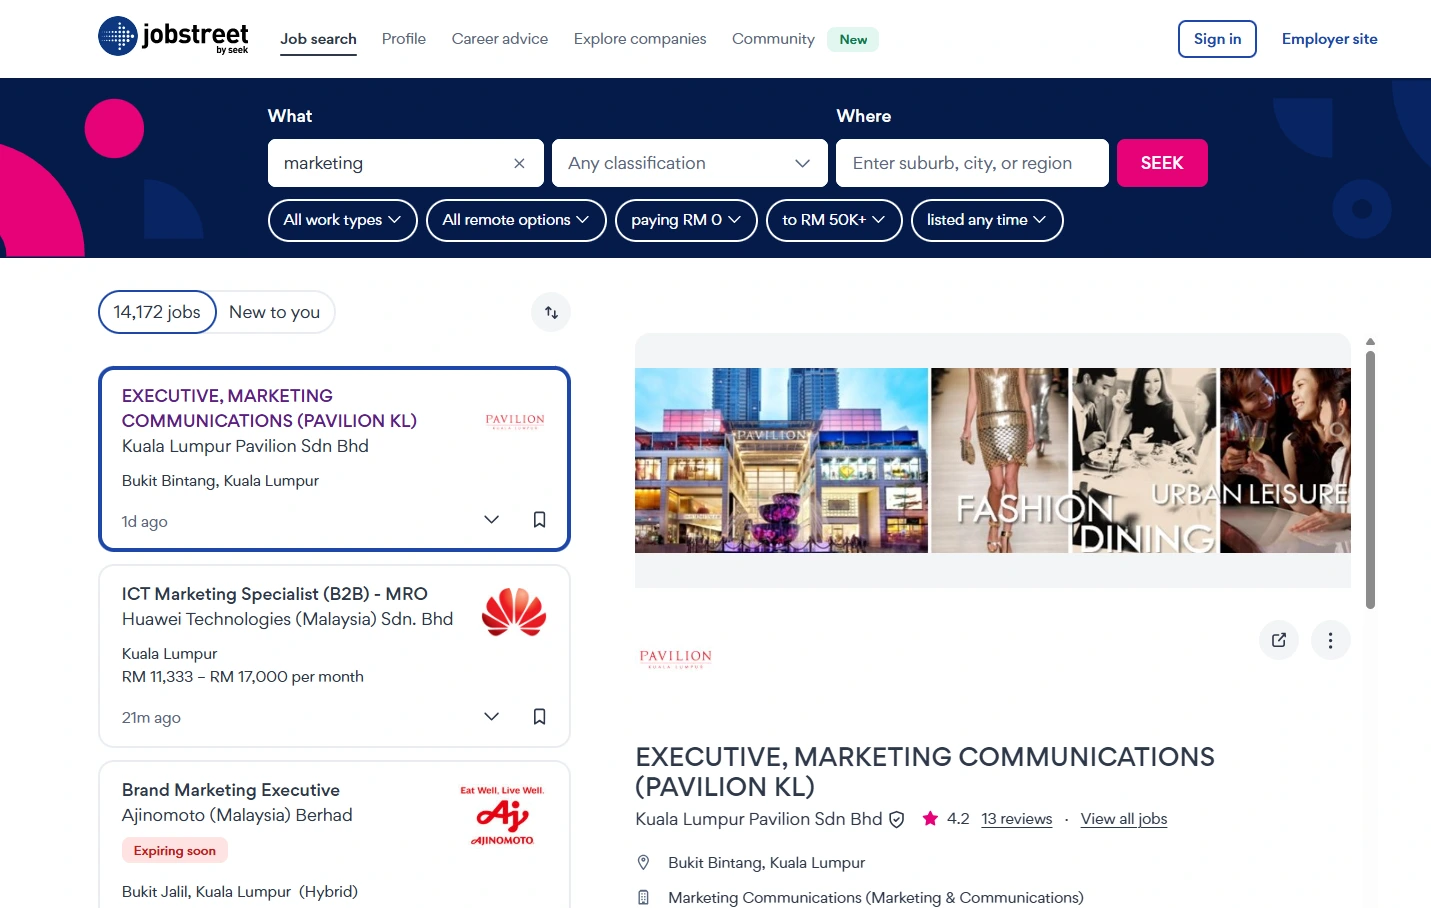Click View all jobs link
The width and height of the screenshot is (1431, 908).
point(1124,819)
